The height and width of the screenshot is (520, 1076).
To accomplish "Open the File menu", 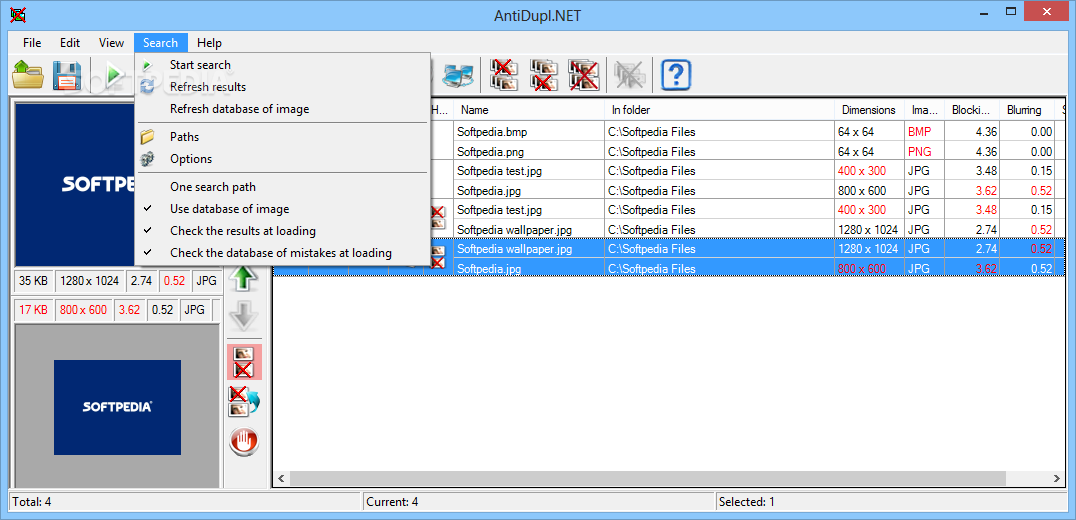I will click(32, 43).
